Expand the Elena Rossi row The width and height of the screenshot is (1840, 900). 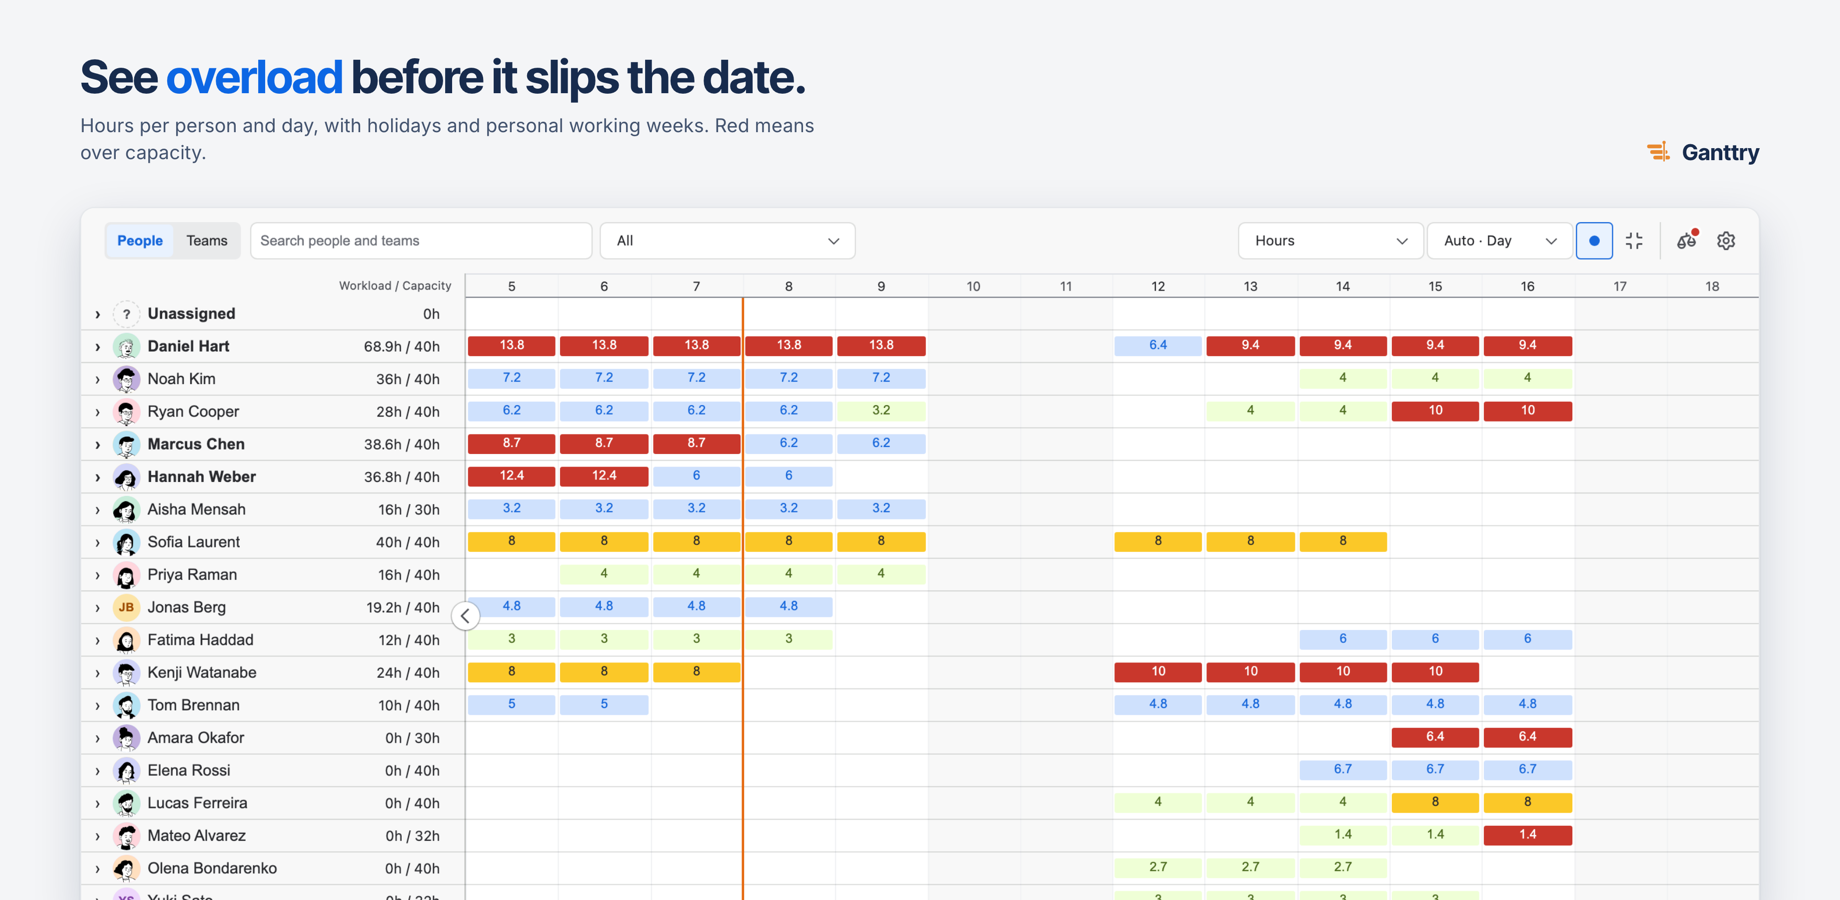(98, 771)
